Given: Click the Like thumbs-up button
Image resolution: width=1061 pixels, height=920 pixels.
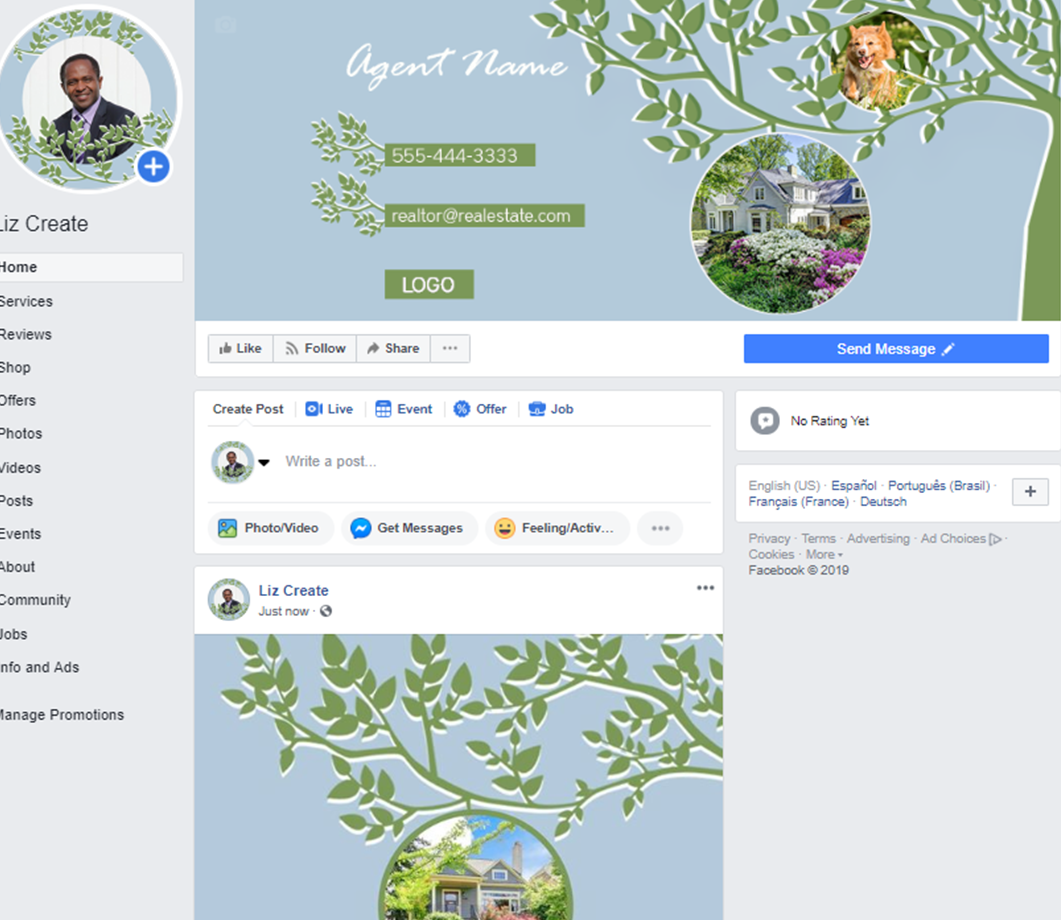Looking at the screenshot, I should tap(240, 348).
